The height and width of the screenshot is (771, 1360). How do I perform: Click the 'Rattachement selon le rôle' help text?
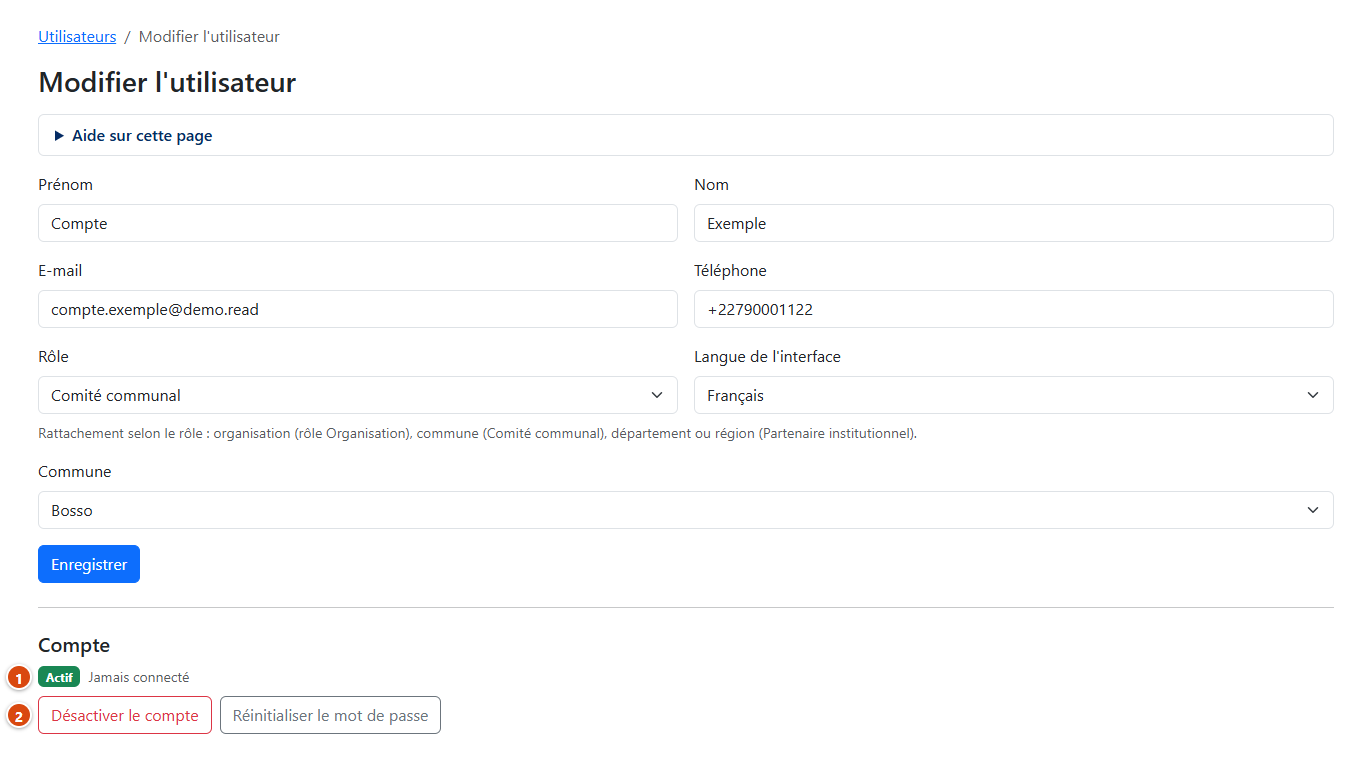tap(478, 434)
